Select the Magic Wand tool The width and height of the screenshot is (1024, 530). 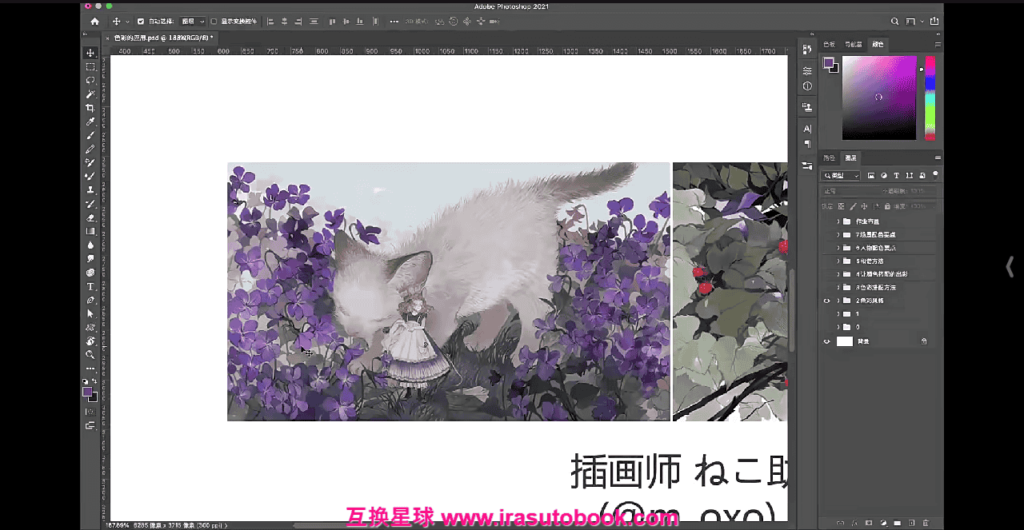pos(91,94)
